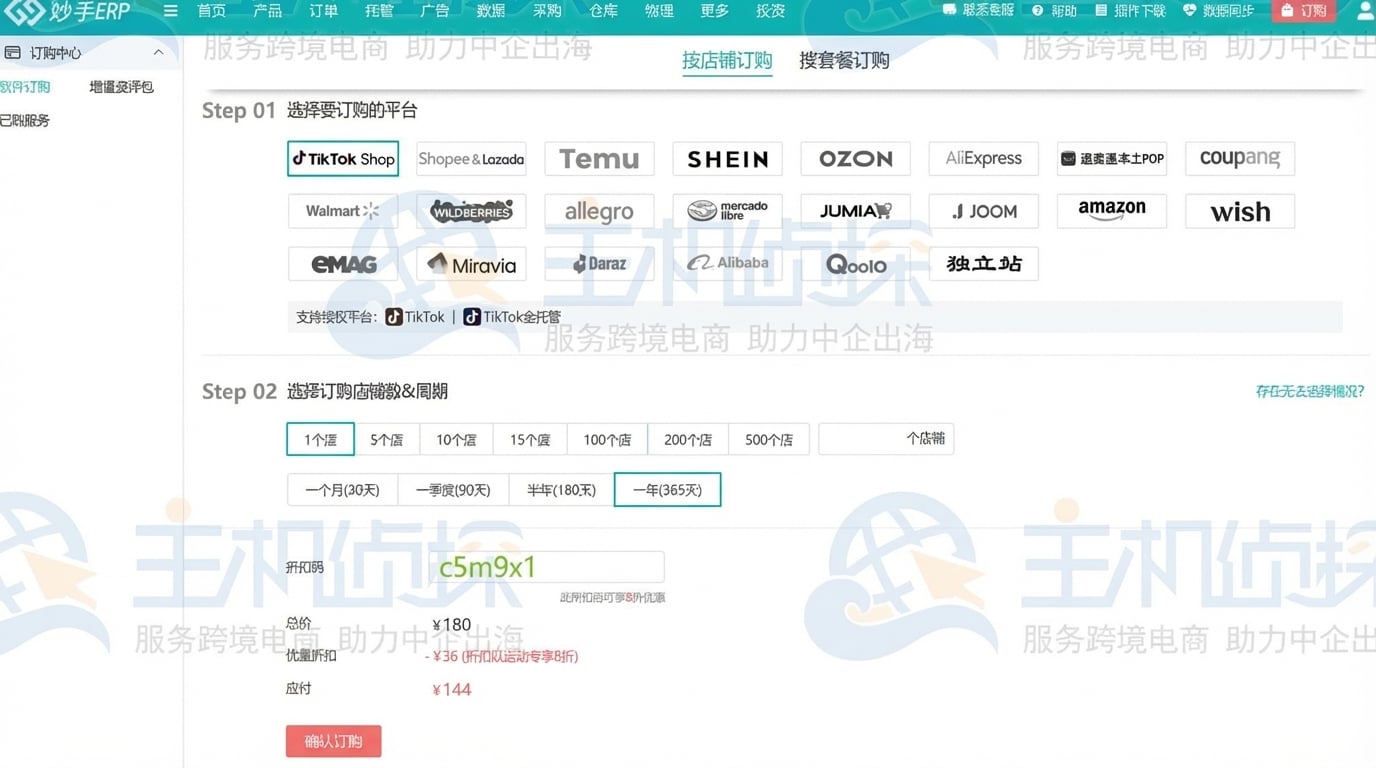
Task: Switch to the 按套餐订购 tab
Action: (x=844, y=61)
